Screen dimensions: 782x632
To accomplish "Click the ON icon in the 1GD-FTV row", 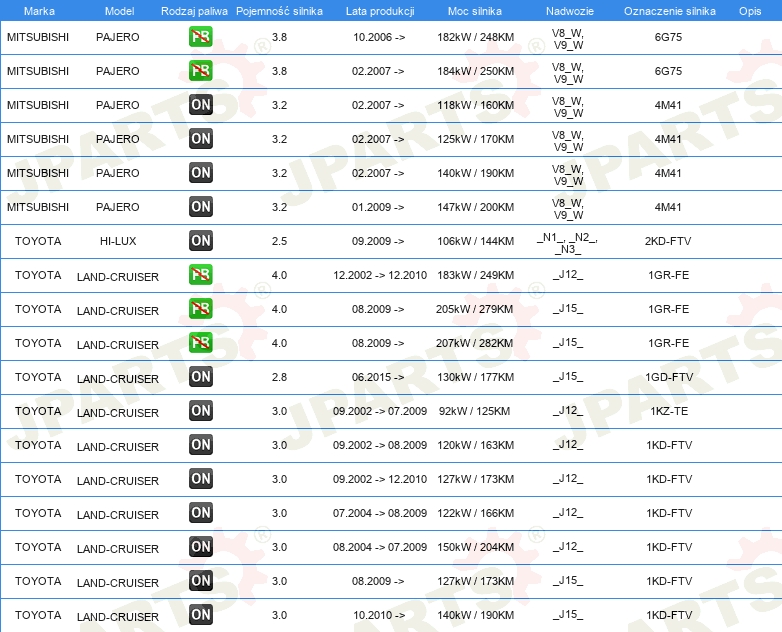I will tap(200, 377).
